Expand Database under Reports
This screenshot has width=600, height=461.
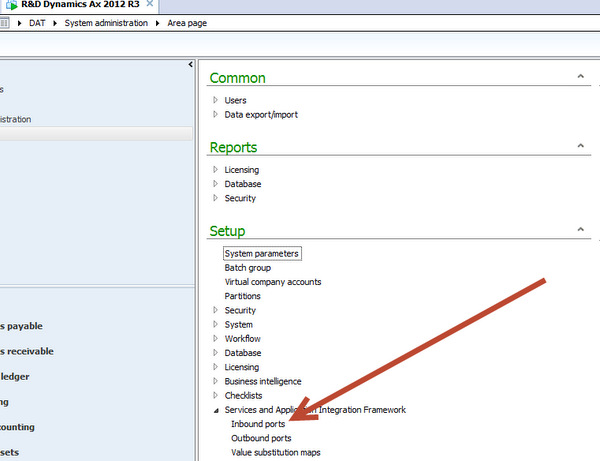[x=215, y=184]
